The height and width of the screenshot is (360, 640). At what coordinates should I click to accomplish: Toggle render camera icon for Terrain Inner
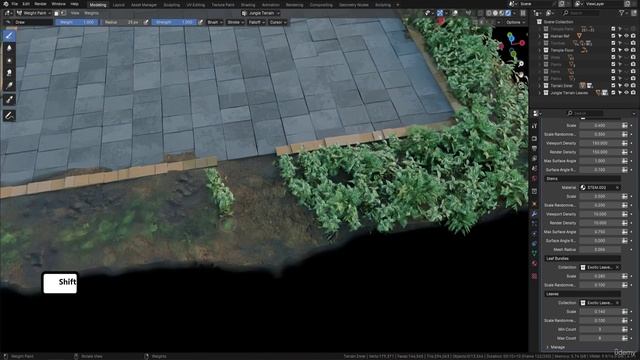tap(633, 86)
